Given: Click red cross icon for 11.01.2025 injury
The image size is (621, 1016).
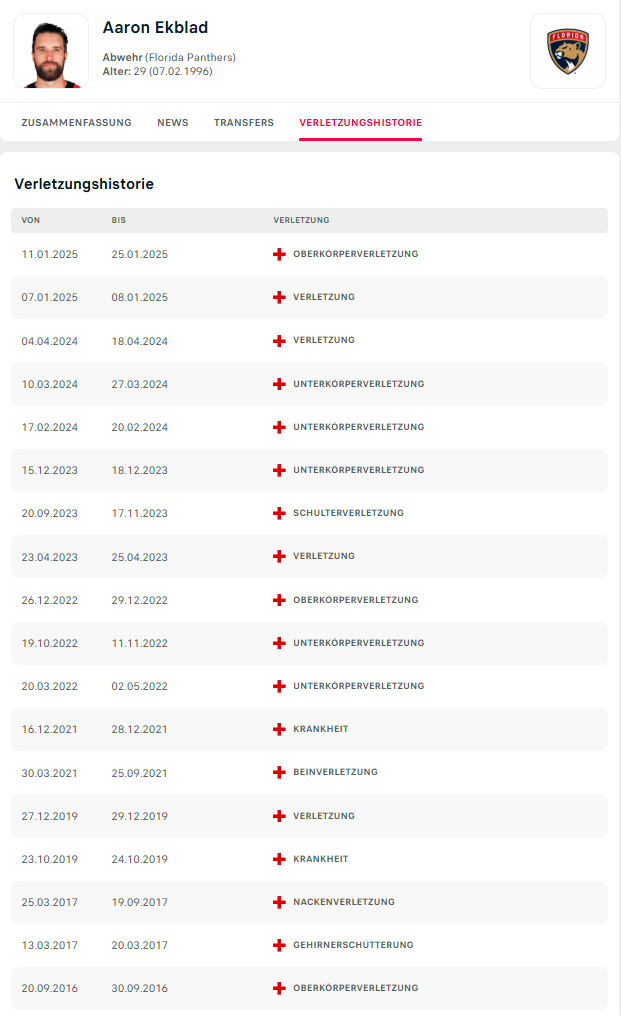Looking at the screenshot, I should tap(280, 254).
